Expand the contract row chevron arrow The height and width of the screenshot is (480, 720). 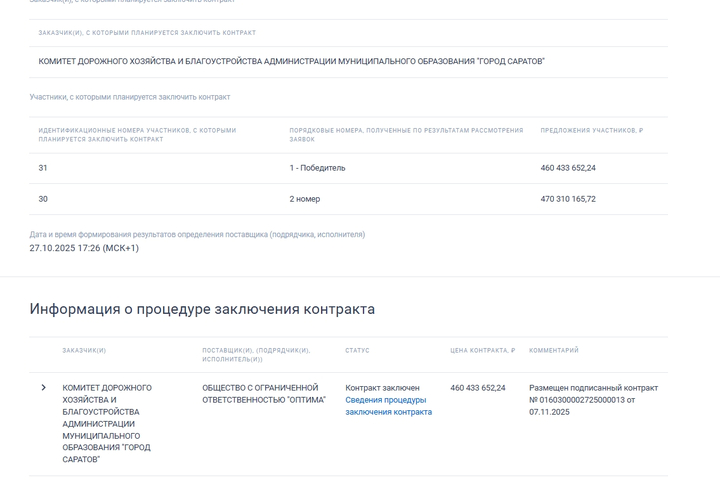click(x=43, y=388)
